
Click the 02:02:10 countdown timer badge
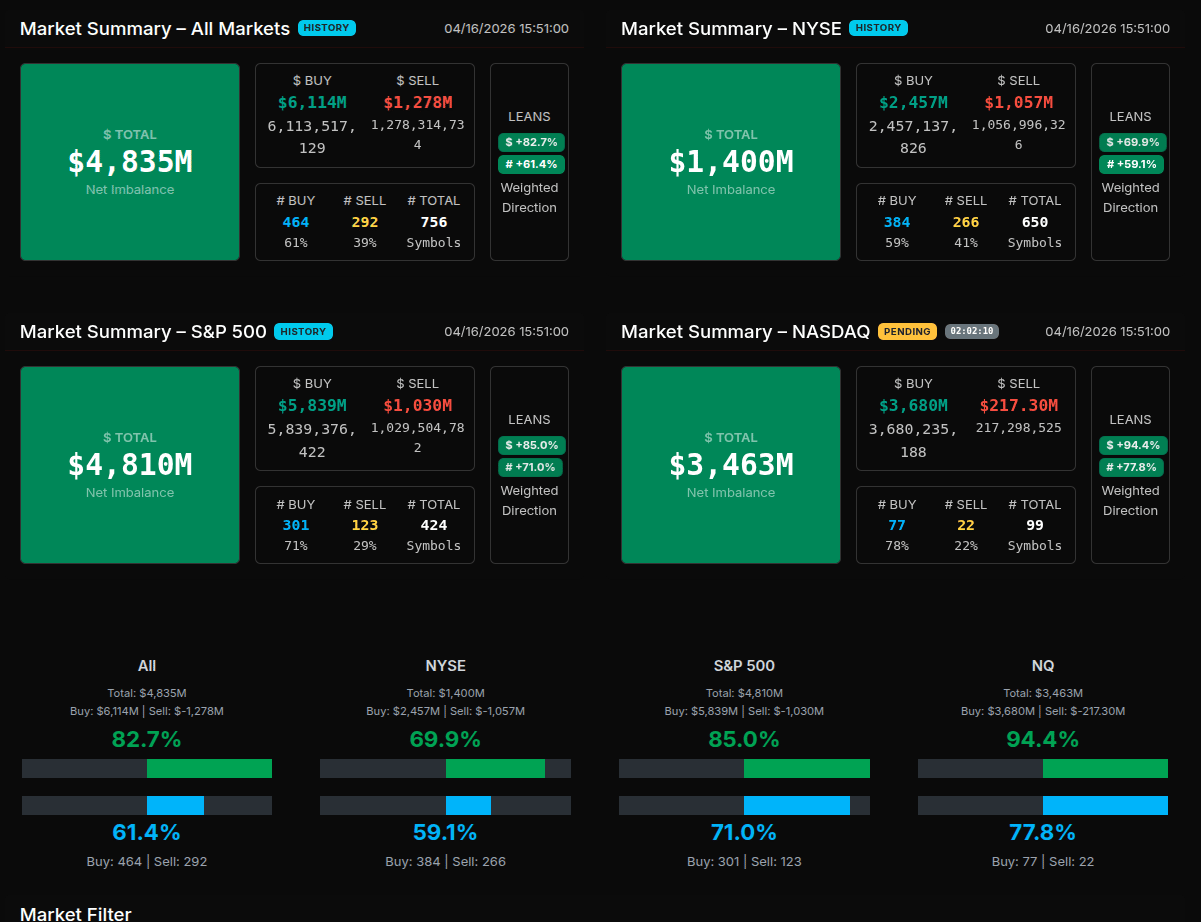click(972, 331)
